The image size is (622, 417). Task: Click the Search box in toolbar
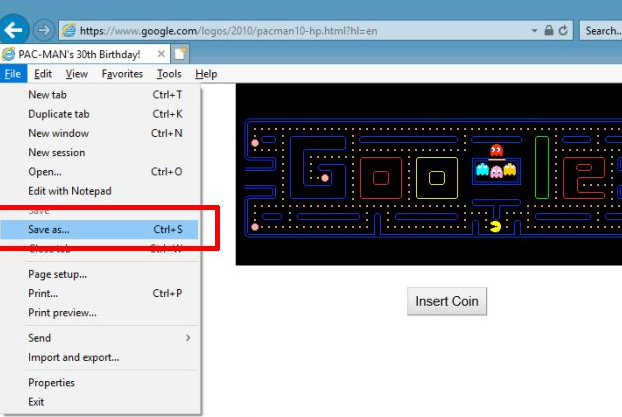602,31
